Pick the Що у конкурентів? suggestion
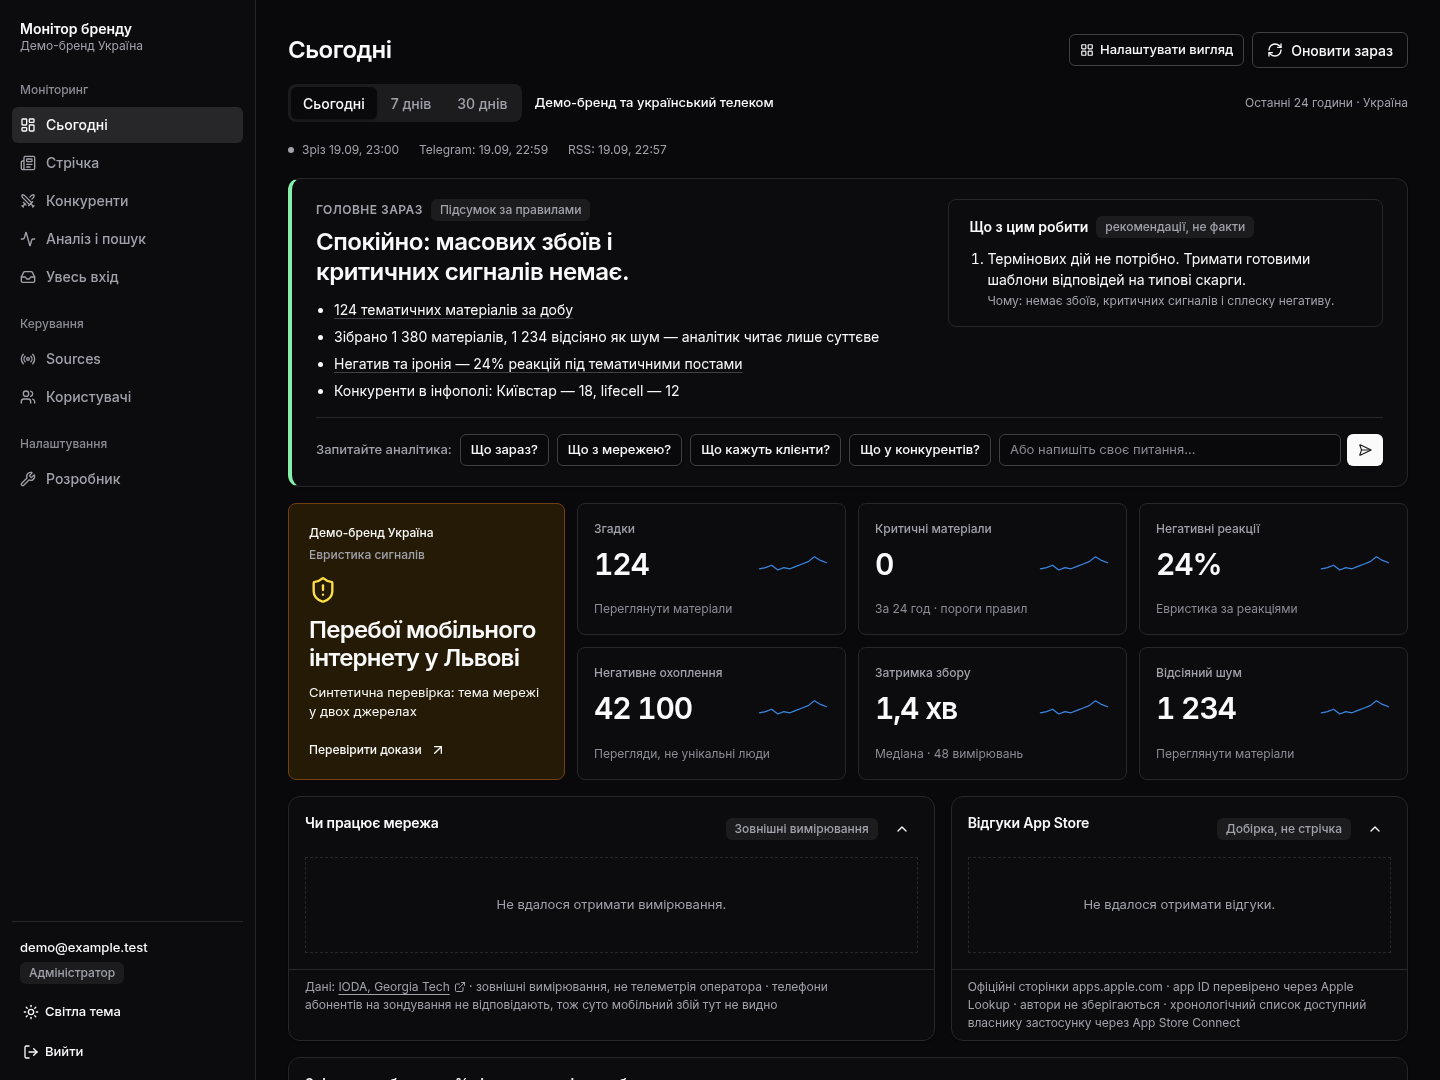The width and height of the screenshot is (1440, 1080). tap(920, 450)
